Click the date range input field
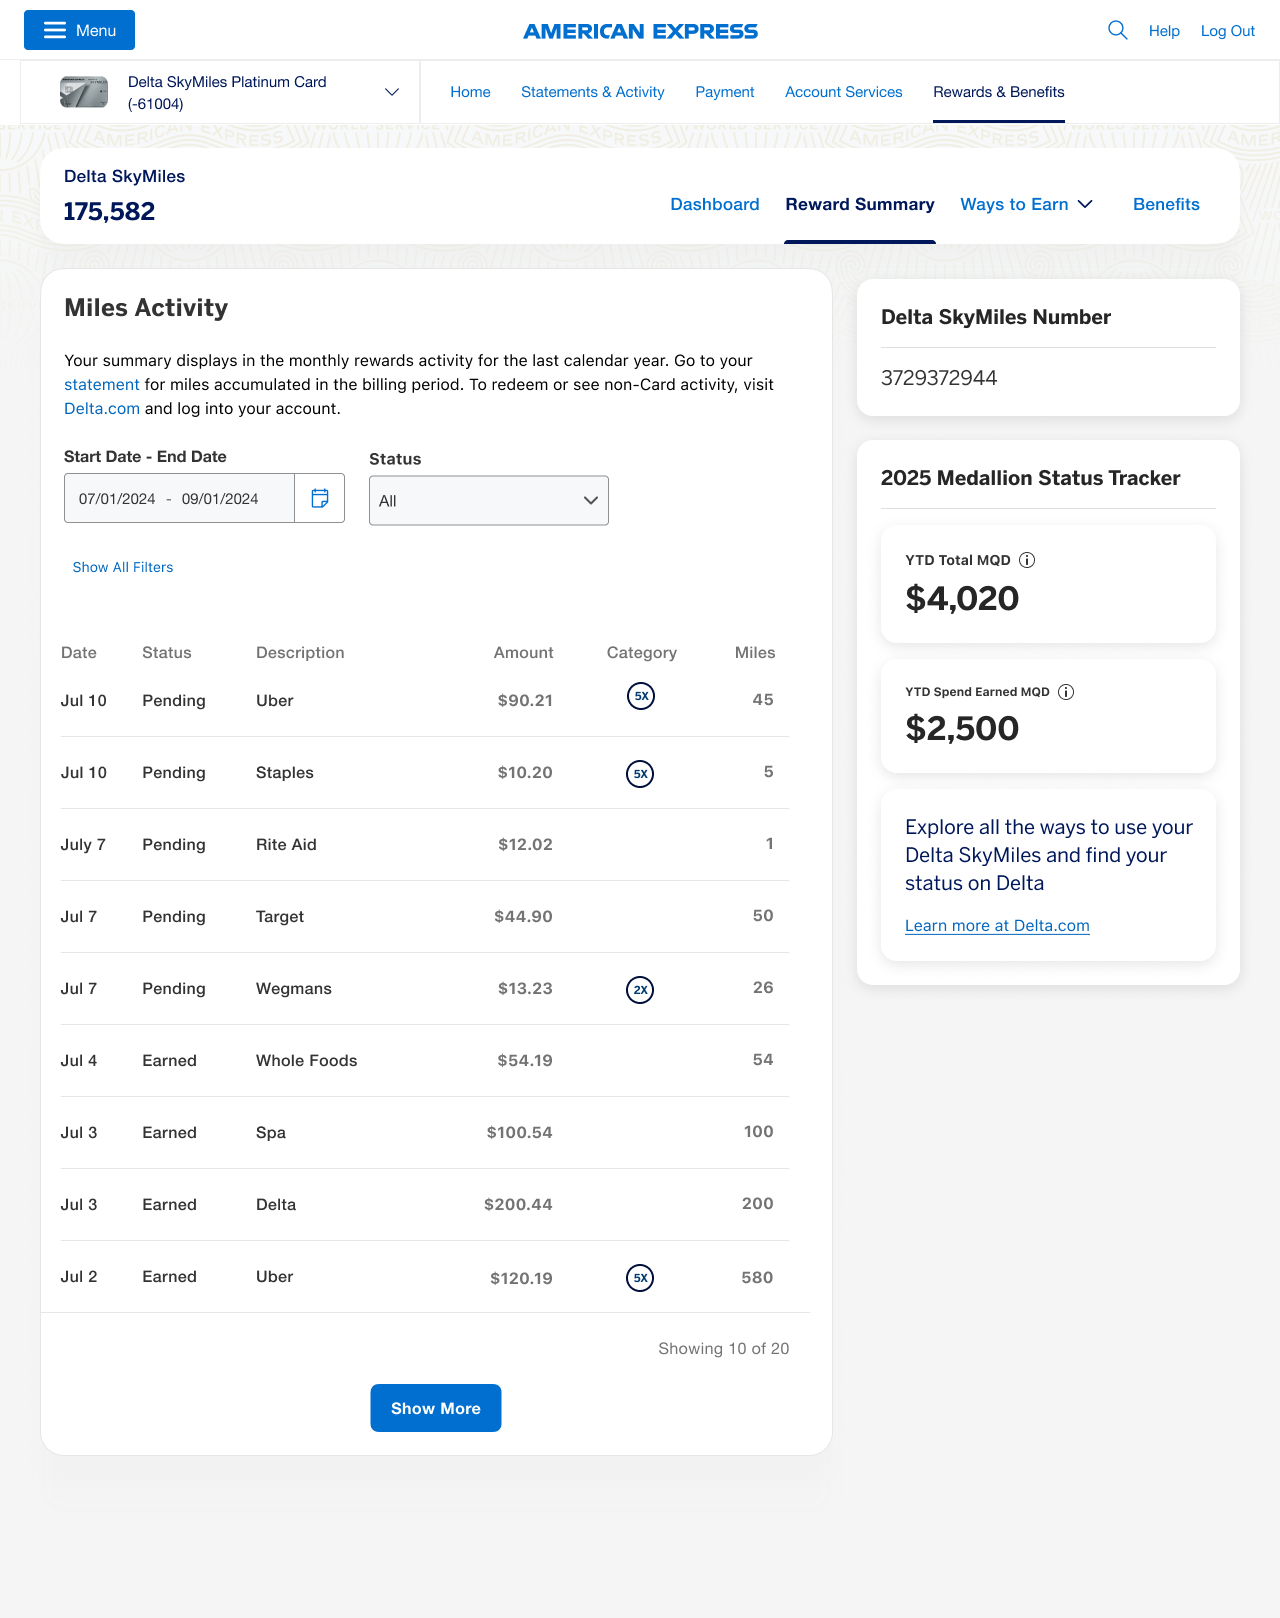The image size is (1280, 1618). click(180, 498)
